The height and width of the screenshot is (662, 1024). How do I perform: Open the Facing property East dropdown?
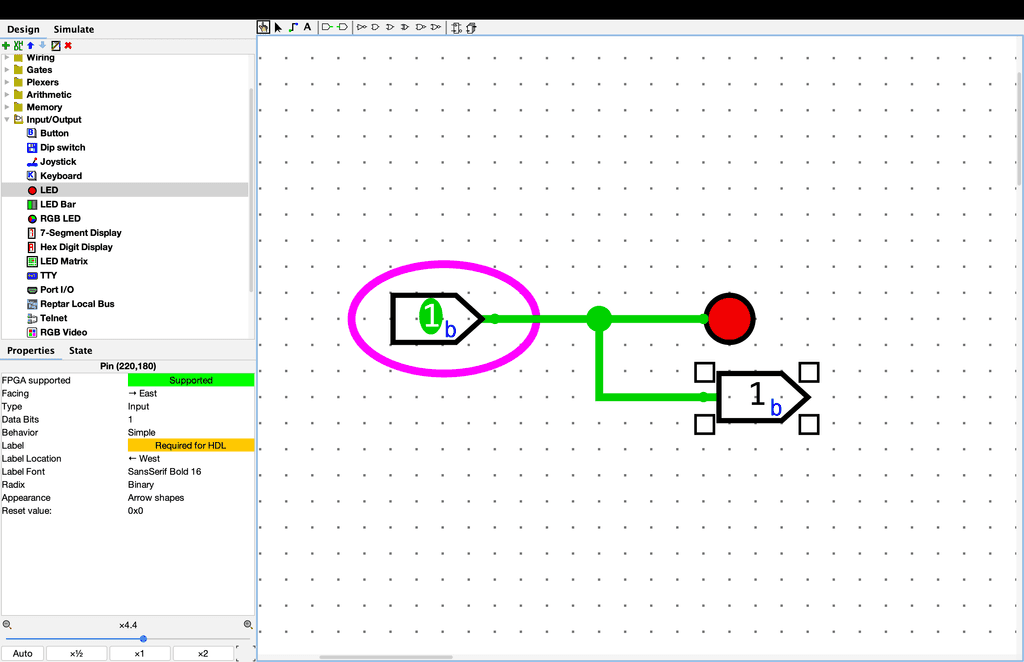click(x=190, y=394)
